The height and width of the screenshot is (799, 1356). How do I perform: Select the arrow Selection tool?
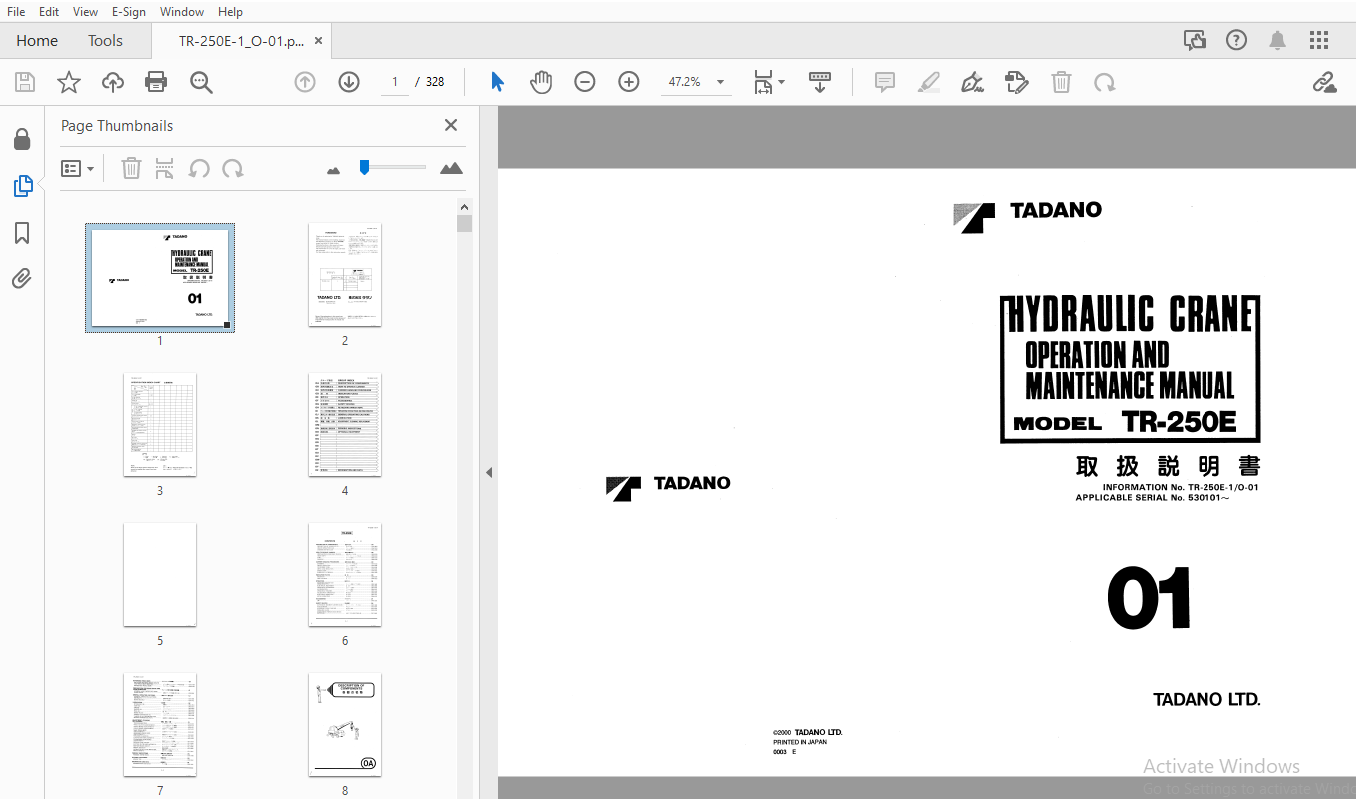(x=497, y=82)
